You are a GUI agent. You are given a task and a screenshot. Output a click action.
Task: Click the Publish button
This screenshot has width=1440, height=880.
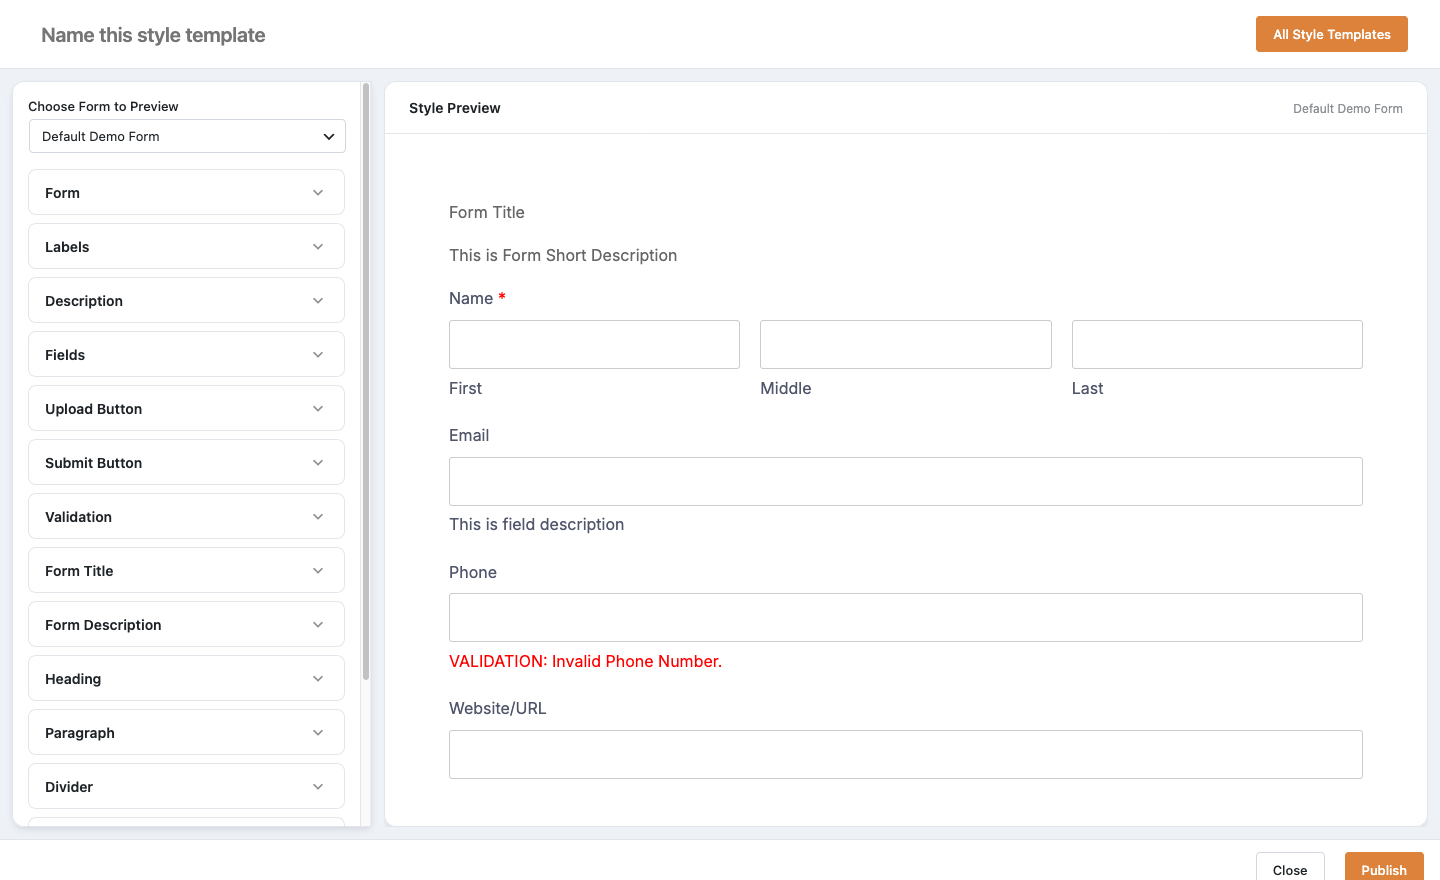coord(1384,867)
